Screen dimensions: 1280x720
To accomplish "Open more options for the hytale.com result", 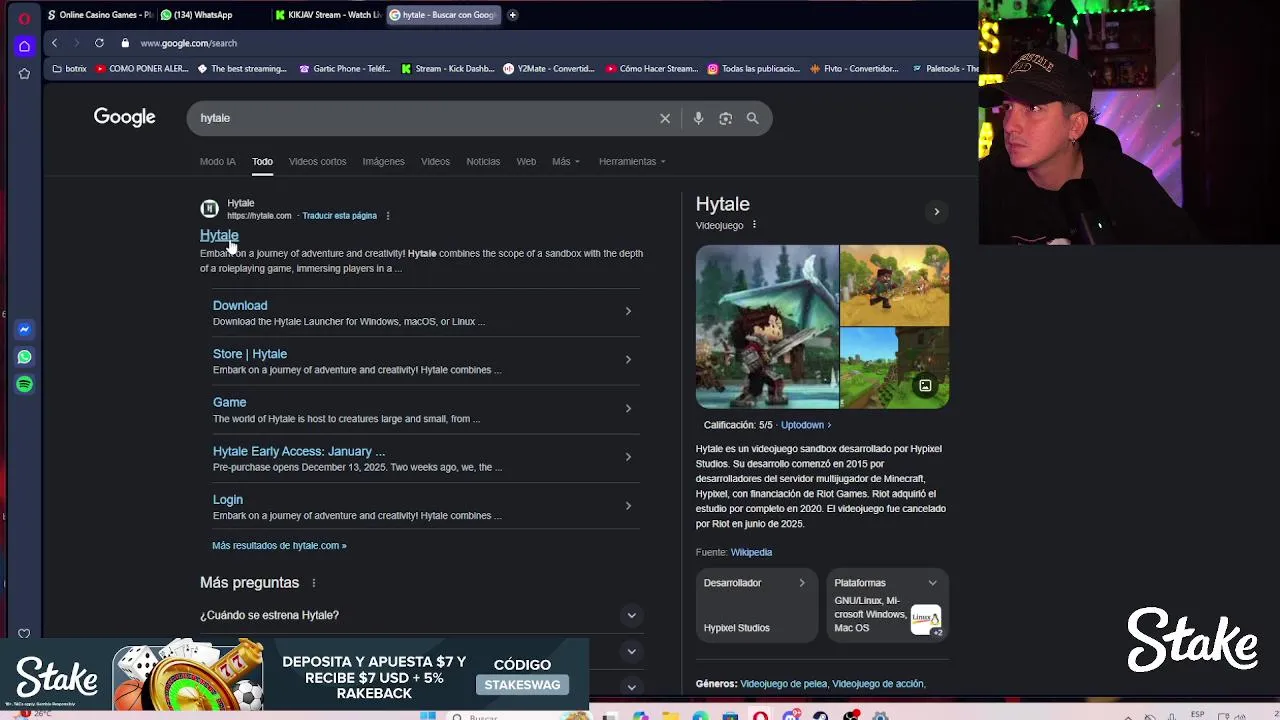I will [x=388, y=216].
